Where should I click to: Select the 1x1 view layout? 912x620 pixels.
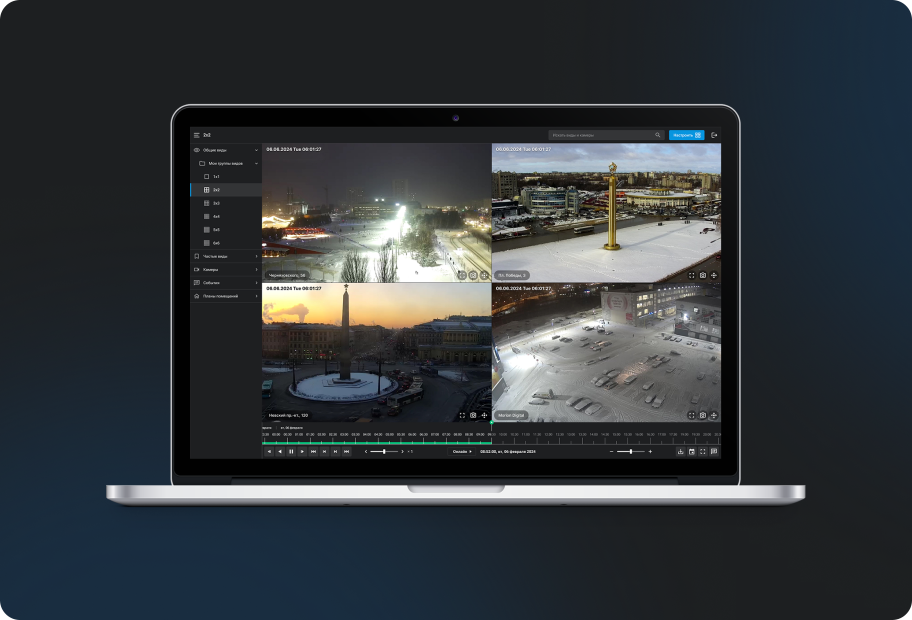pyautogui.click(x=215, y=176)
